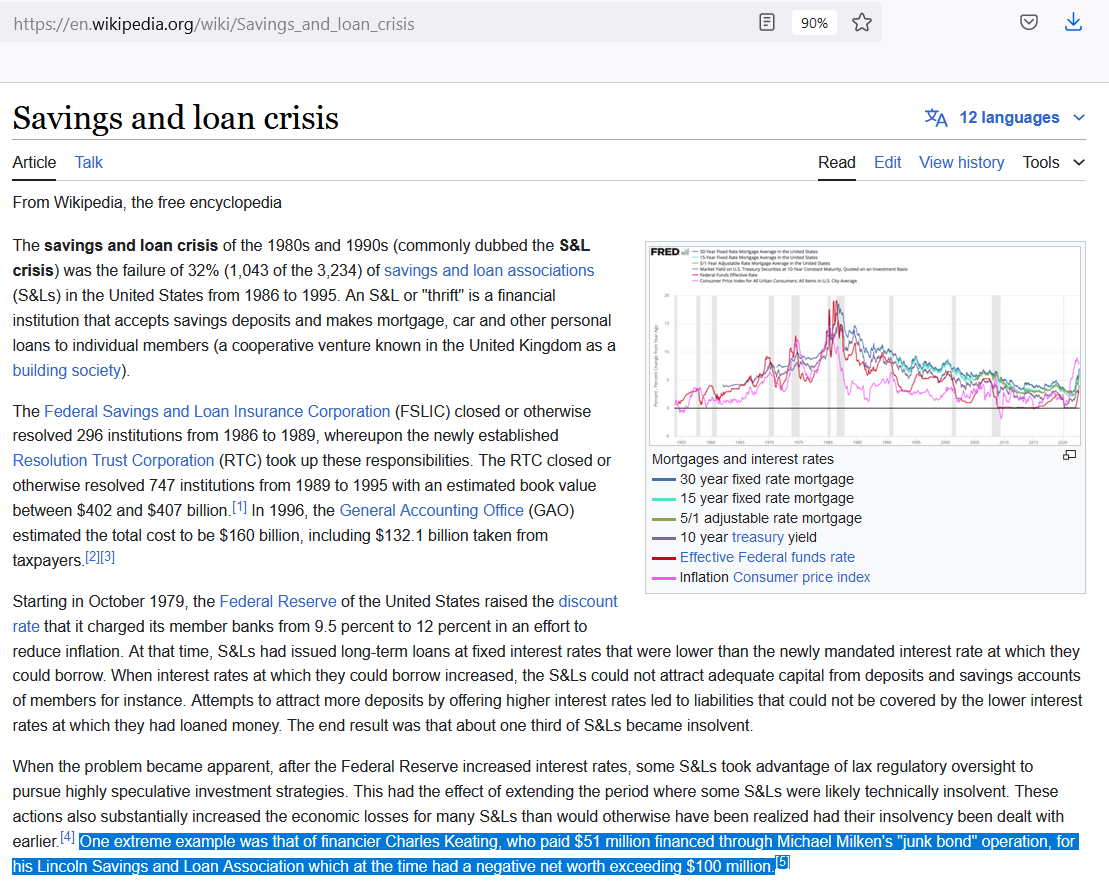Switch to the Article tab
Image resolution: width=1109 pixels, height=887 pixels.
(x=34, y=163)
